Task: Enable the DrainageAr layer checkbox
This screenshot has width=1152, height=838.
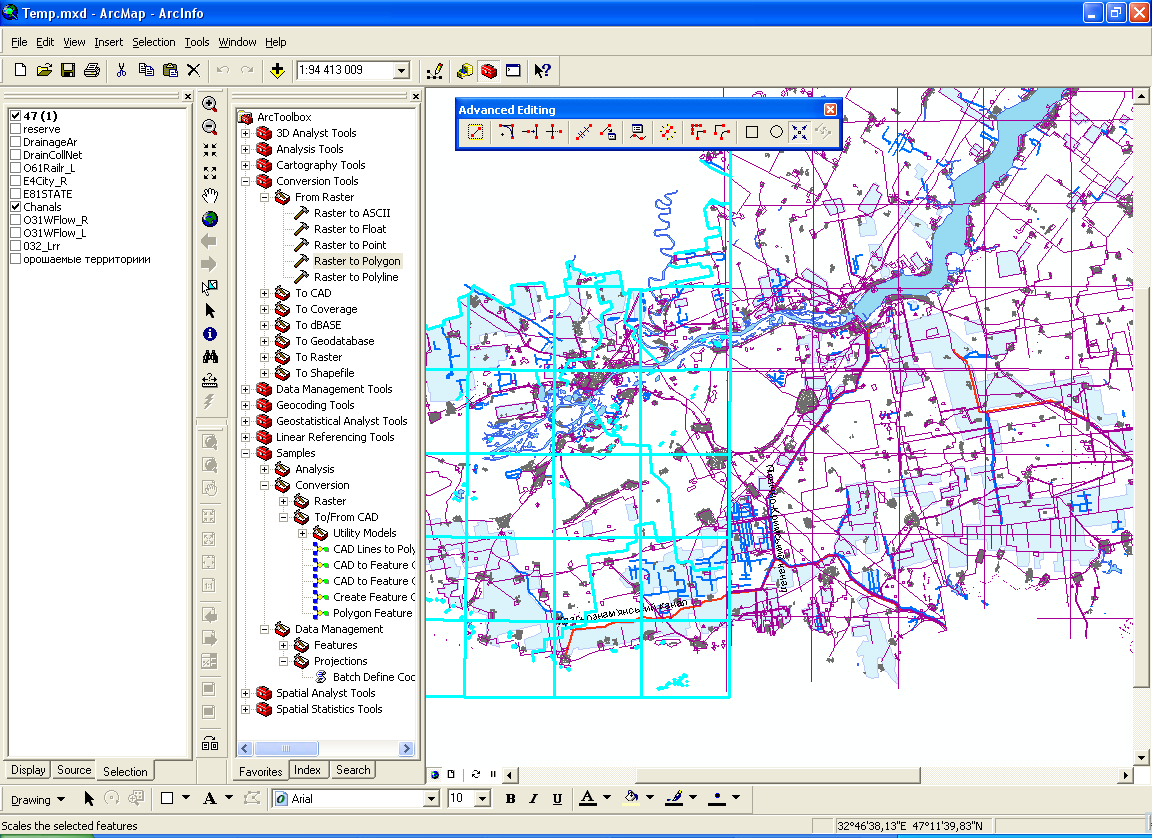Action: pyautogui.click(x=15, y=142)
